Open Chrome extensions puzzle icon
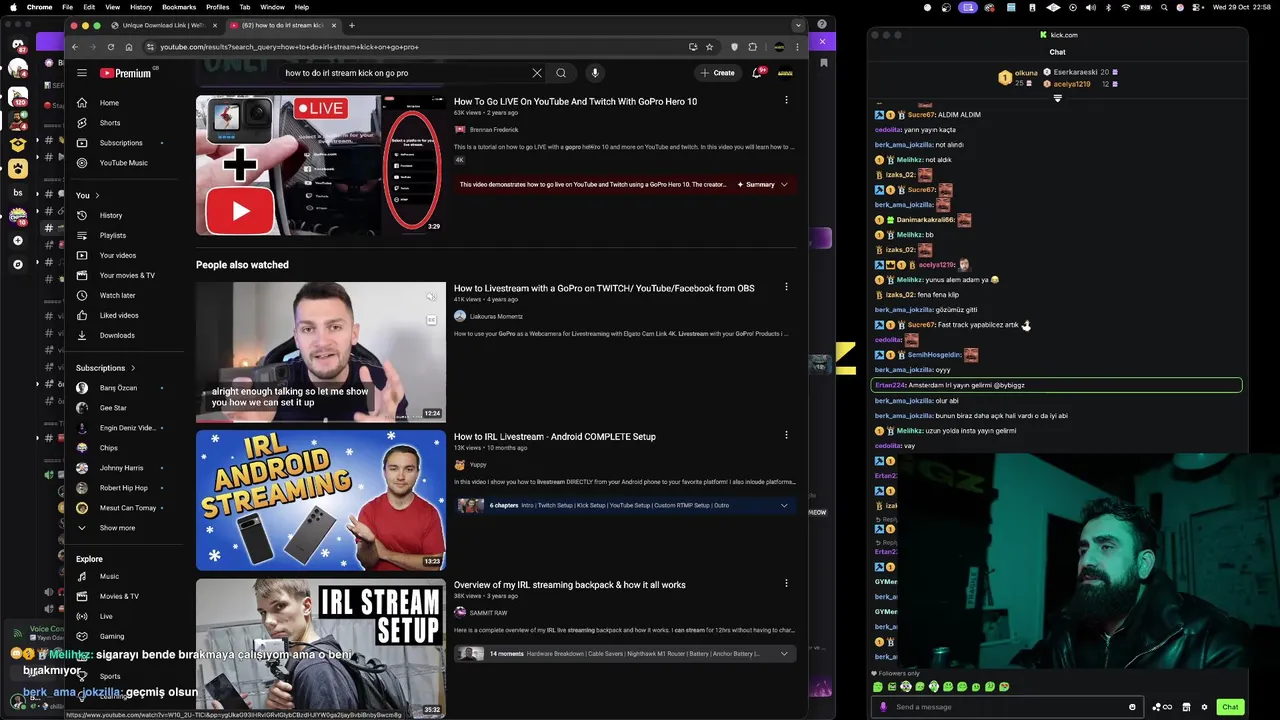1280x720 pixels. [753, 47]
